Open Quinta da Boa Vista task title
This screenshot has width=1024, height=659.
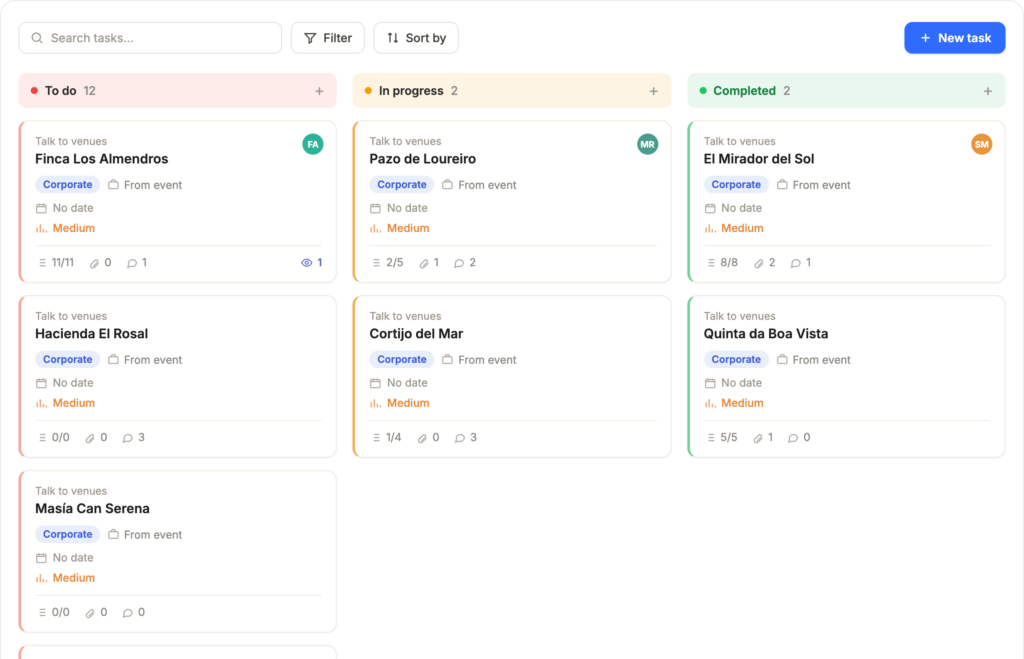pyautogui.click(x=765, y=334)
